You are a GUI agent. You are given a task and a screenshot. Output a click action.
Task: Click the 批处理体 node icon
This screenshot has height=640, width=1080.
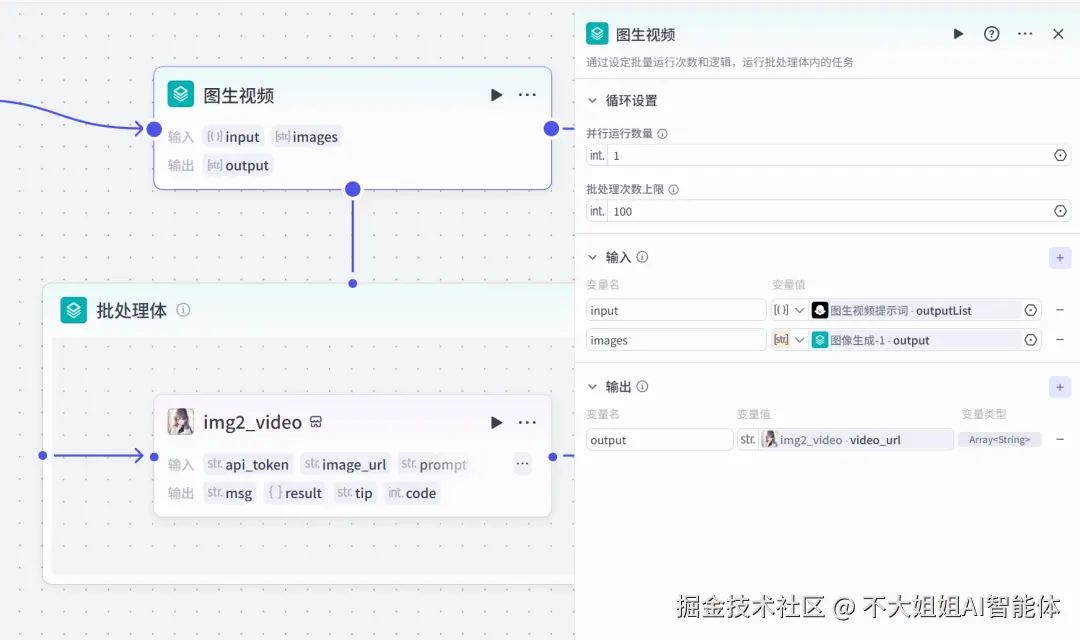[x=72, y=310]
